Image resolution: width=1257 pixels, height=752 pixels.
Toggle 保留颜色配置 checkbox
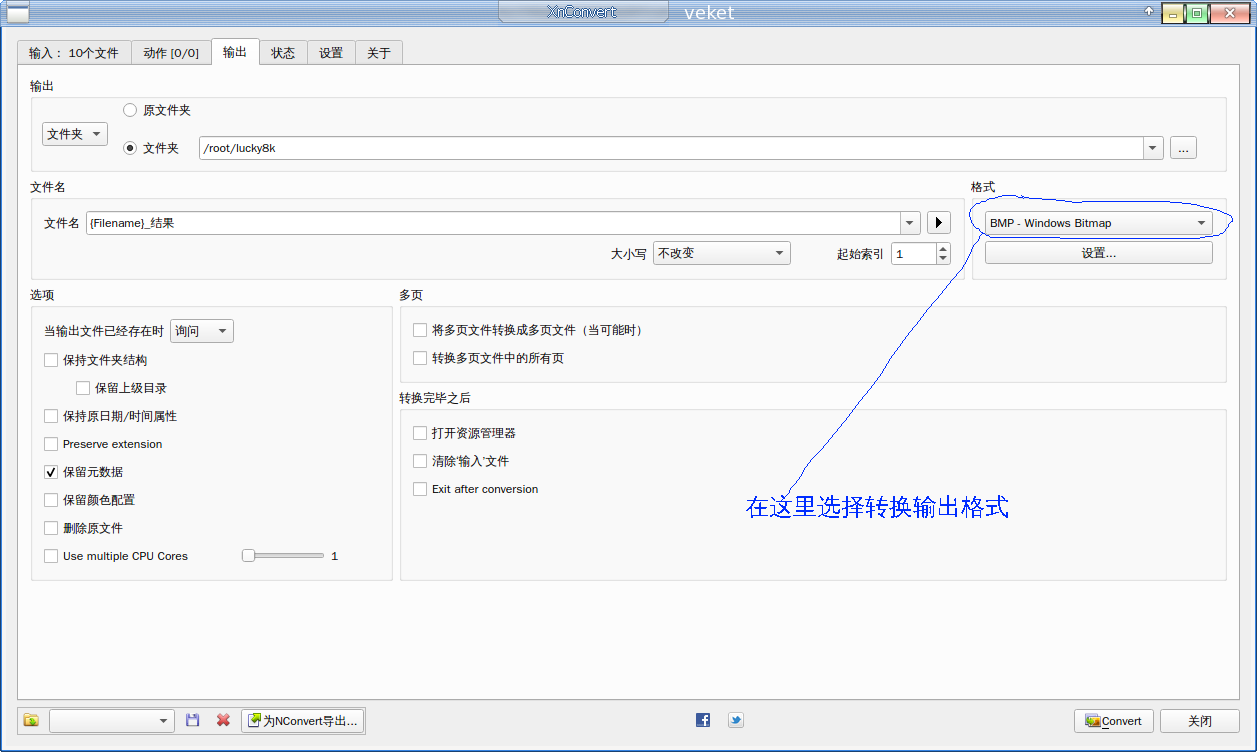pos(51,500)
